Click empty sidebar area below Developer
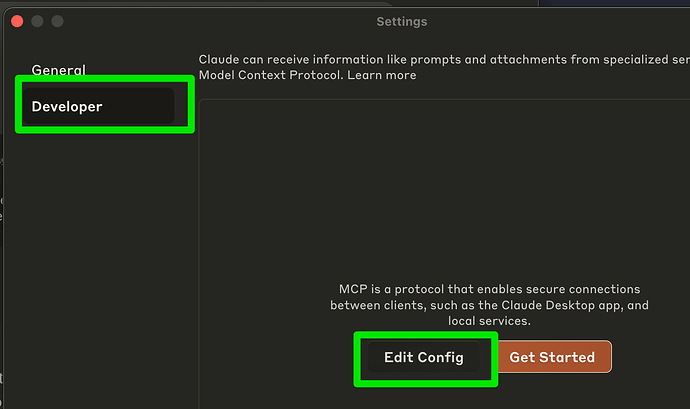Image resolution: width=690 pixels, height=409 pixels. pos(99,264)
